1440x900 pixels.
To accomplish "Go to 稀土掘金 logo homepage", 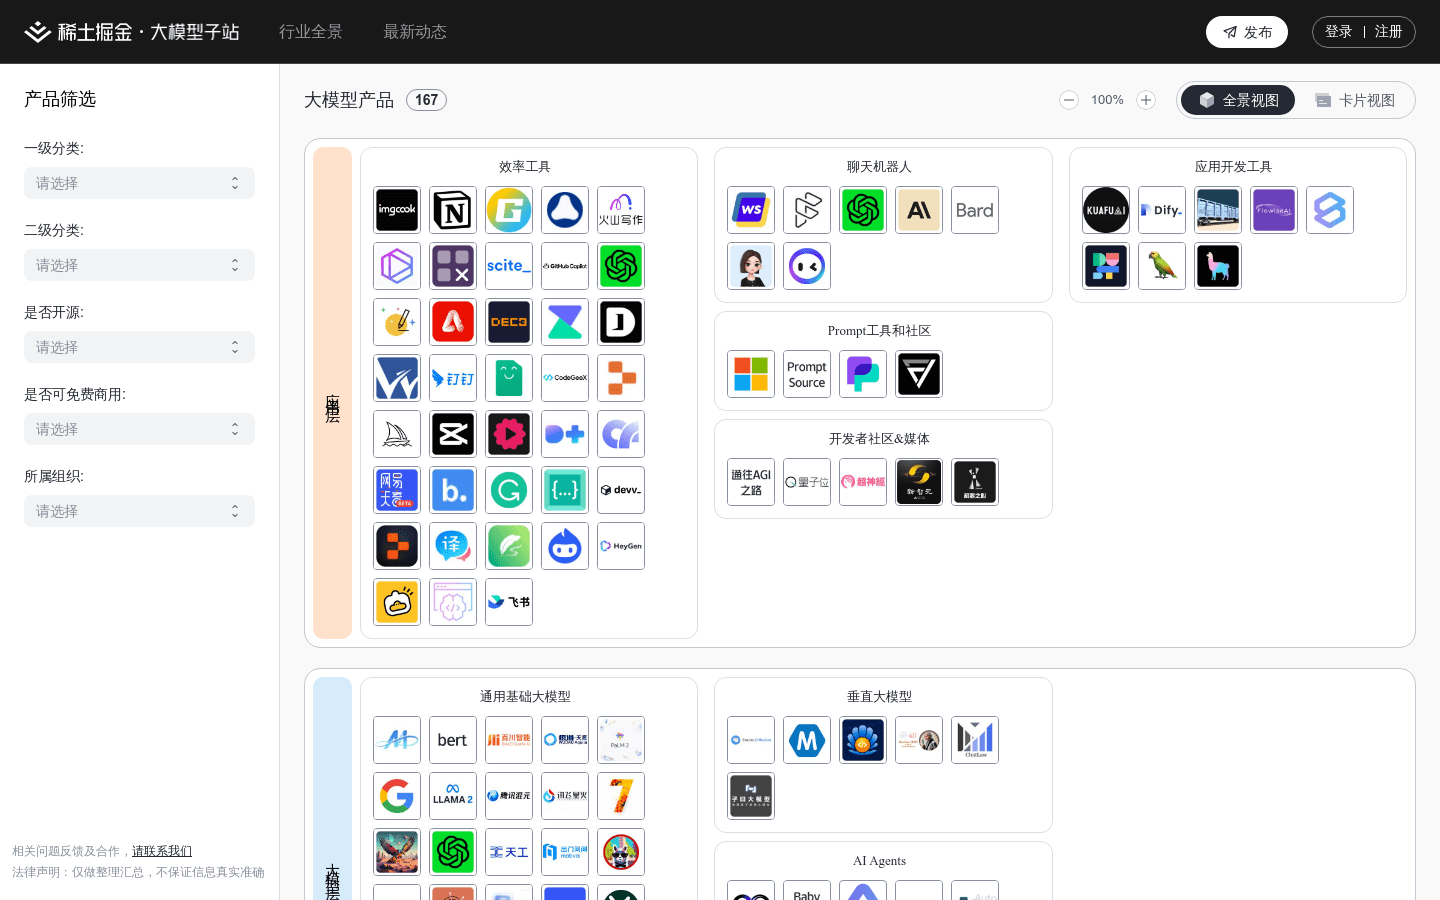I will coord(132,32).
